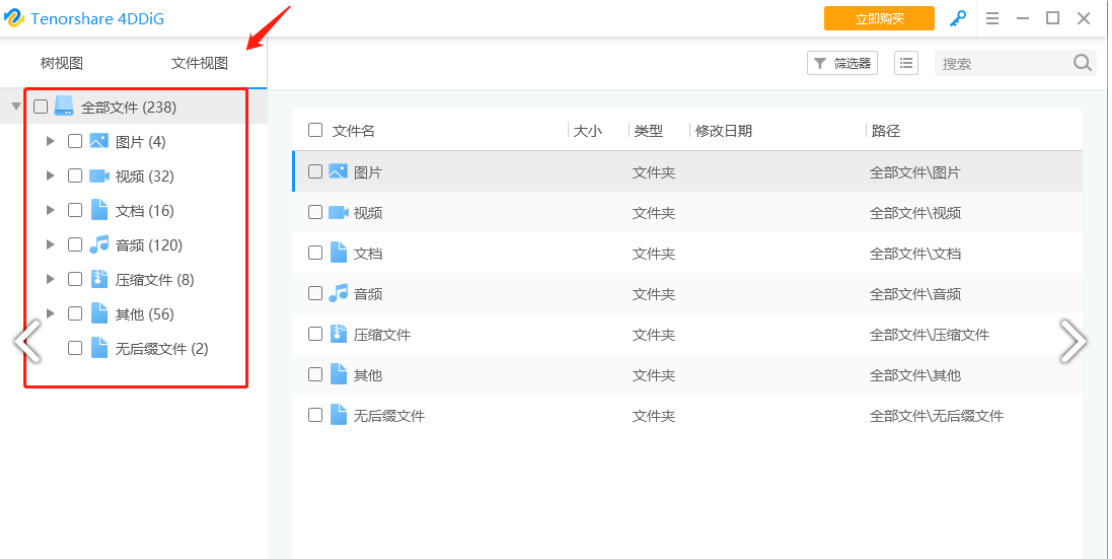
Task: Check the 图片 row checkbox in table
Action: pos(315,171)
